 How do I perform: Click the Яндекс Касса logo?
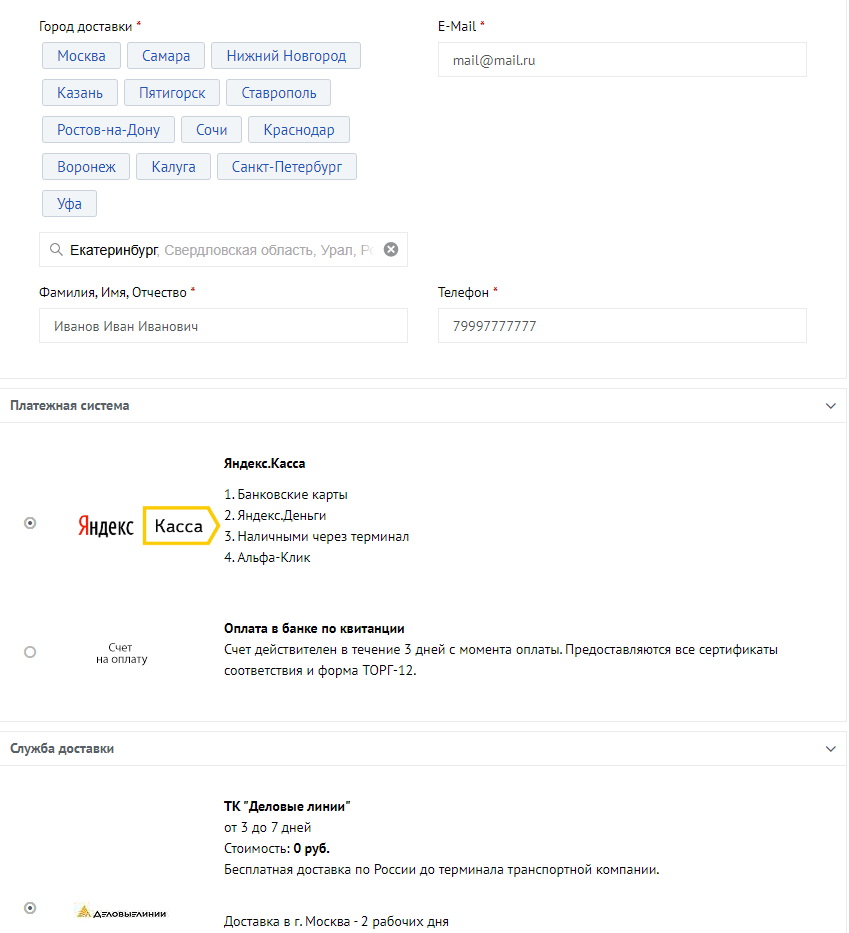coord(148,526)
